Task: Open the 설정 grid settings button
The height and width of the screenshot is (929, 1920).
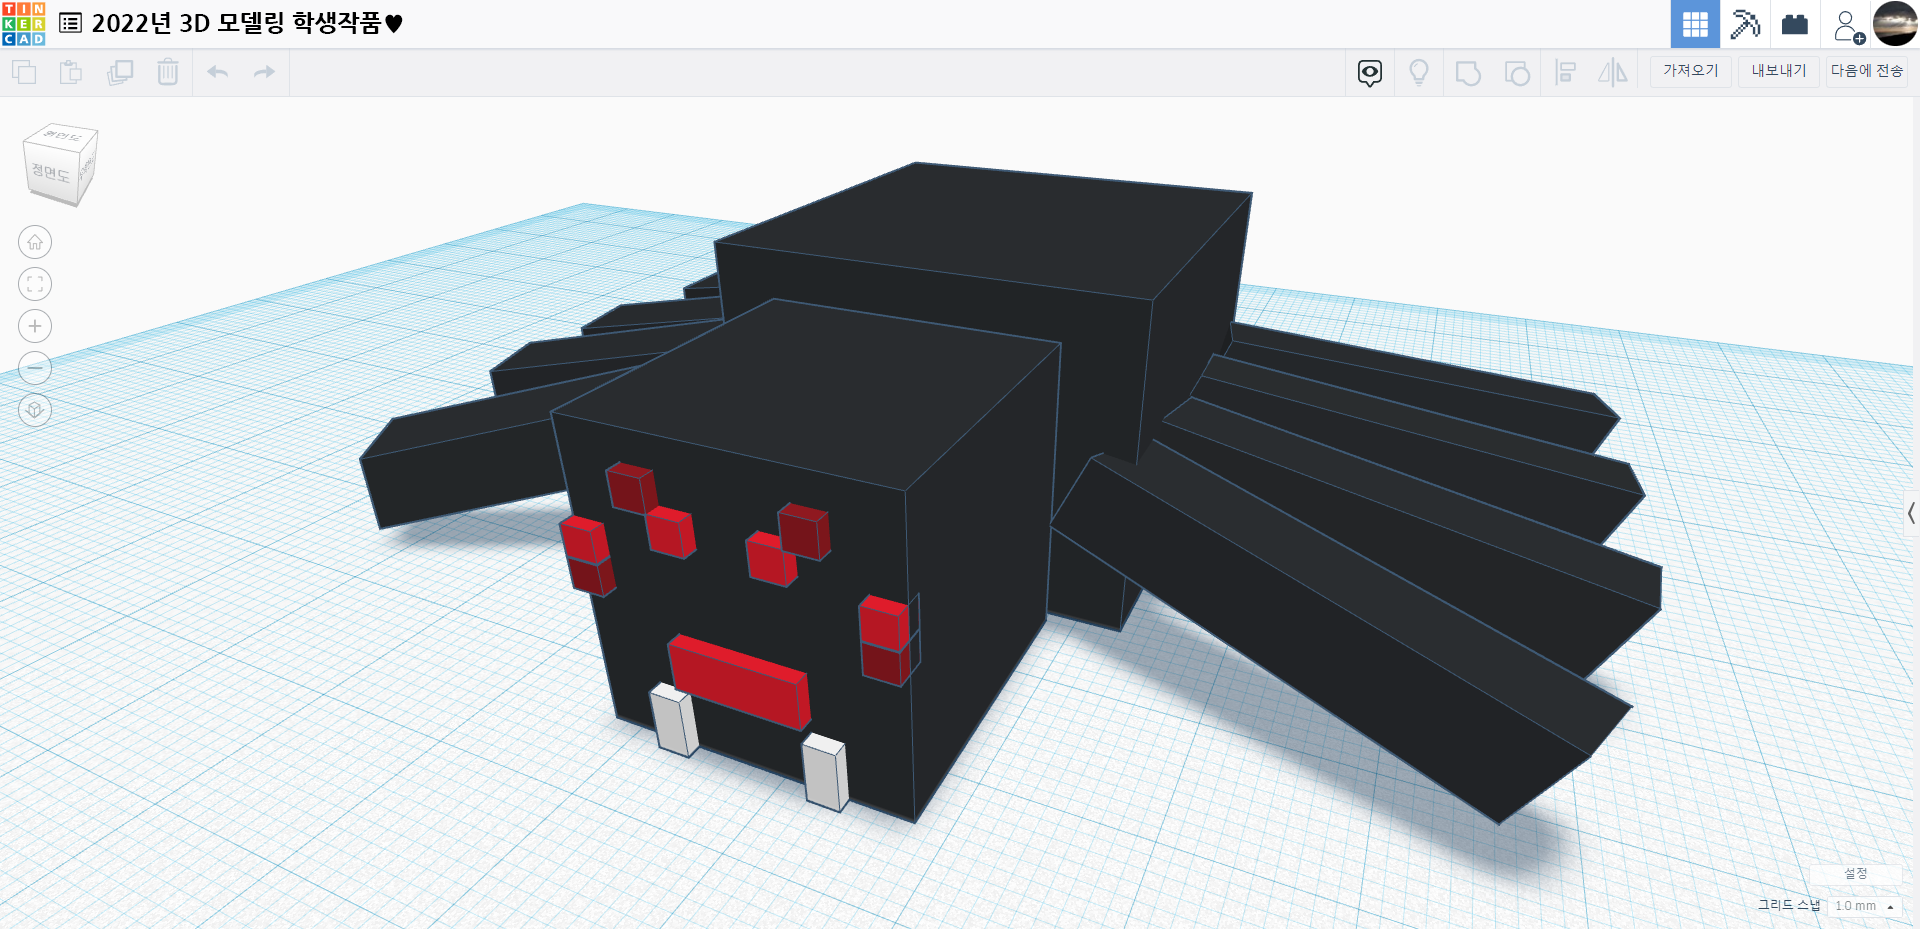Action: click(1855, 873)
